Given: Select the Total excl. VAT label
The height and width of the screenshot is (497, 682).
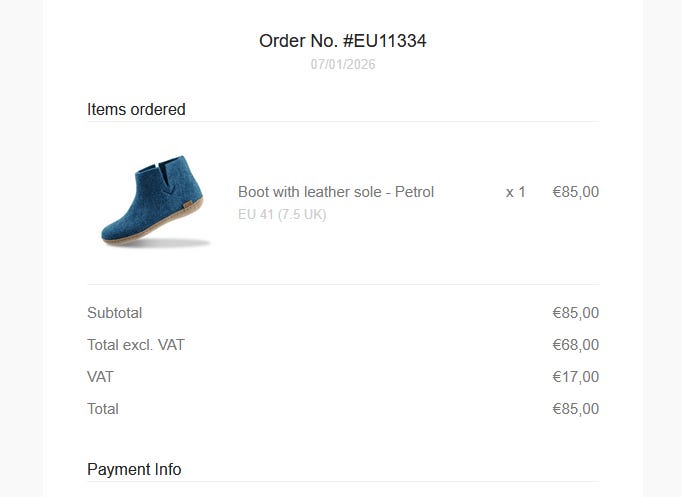Looking at the screenshot, I should point(135,345).
